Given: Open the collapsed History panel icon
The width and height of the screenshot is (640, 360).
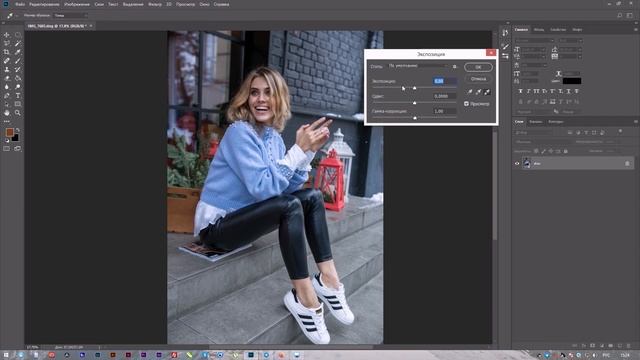Looking at the screenshot, I should [505, 33].
